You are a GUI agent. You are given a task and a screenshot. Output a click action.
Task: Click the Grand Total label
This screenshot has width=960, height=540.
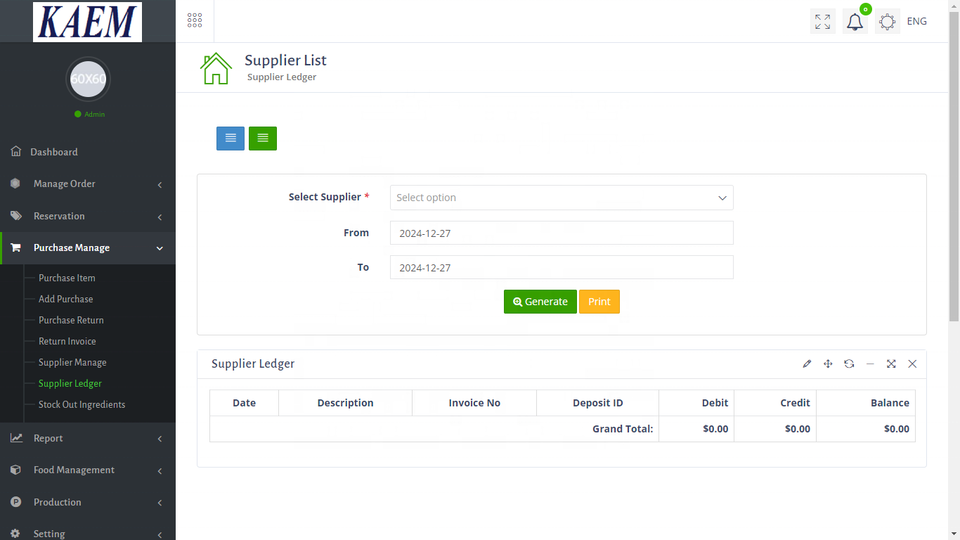[x=623, y=429]
